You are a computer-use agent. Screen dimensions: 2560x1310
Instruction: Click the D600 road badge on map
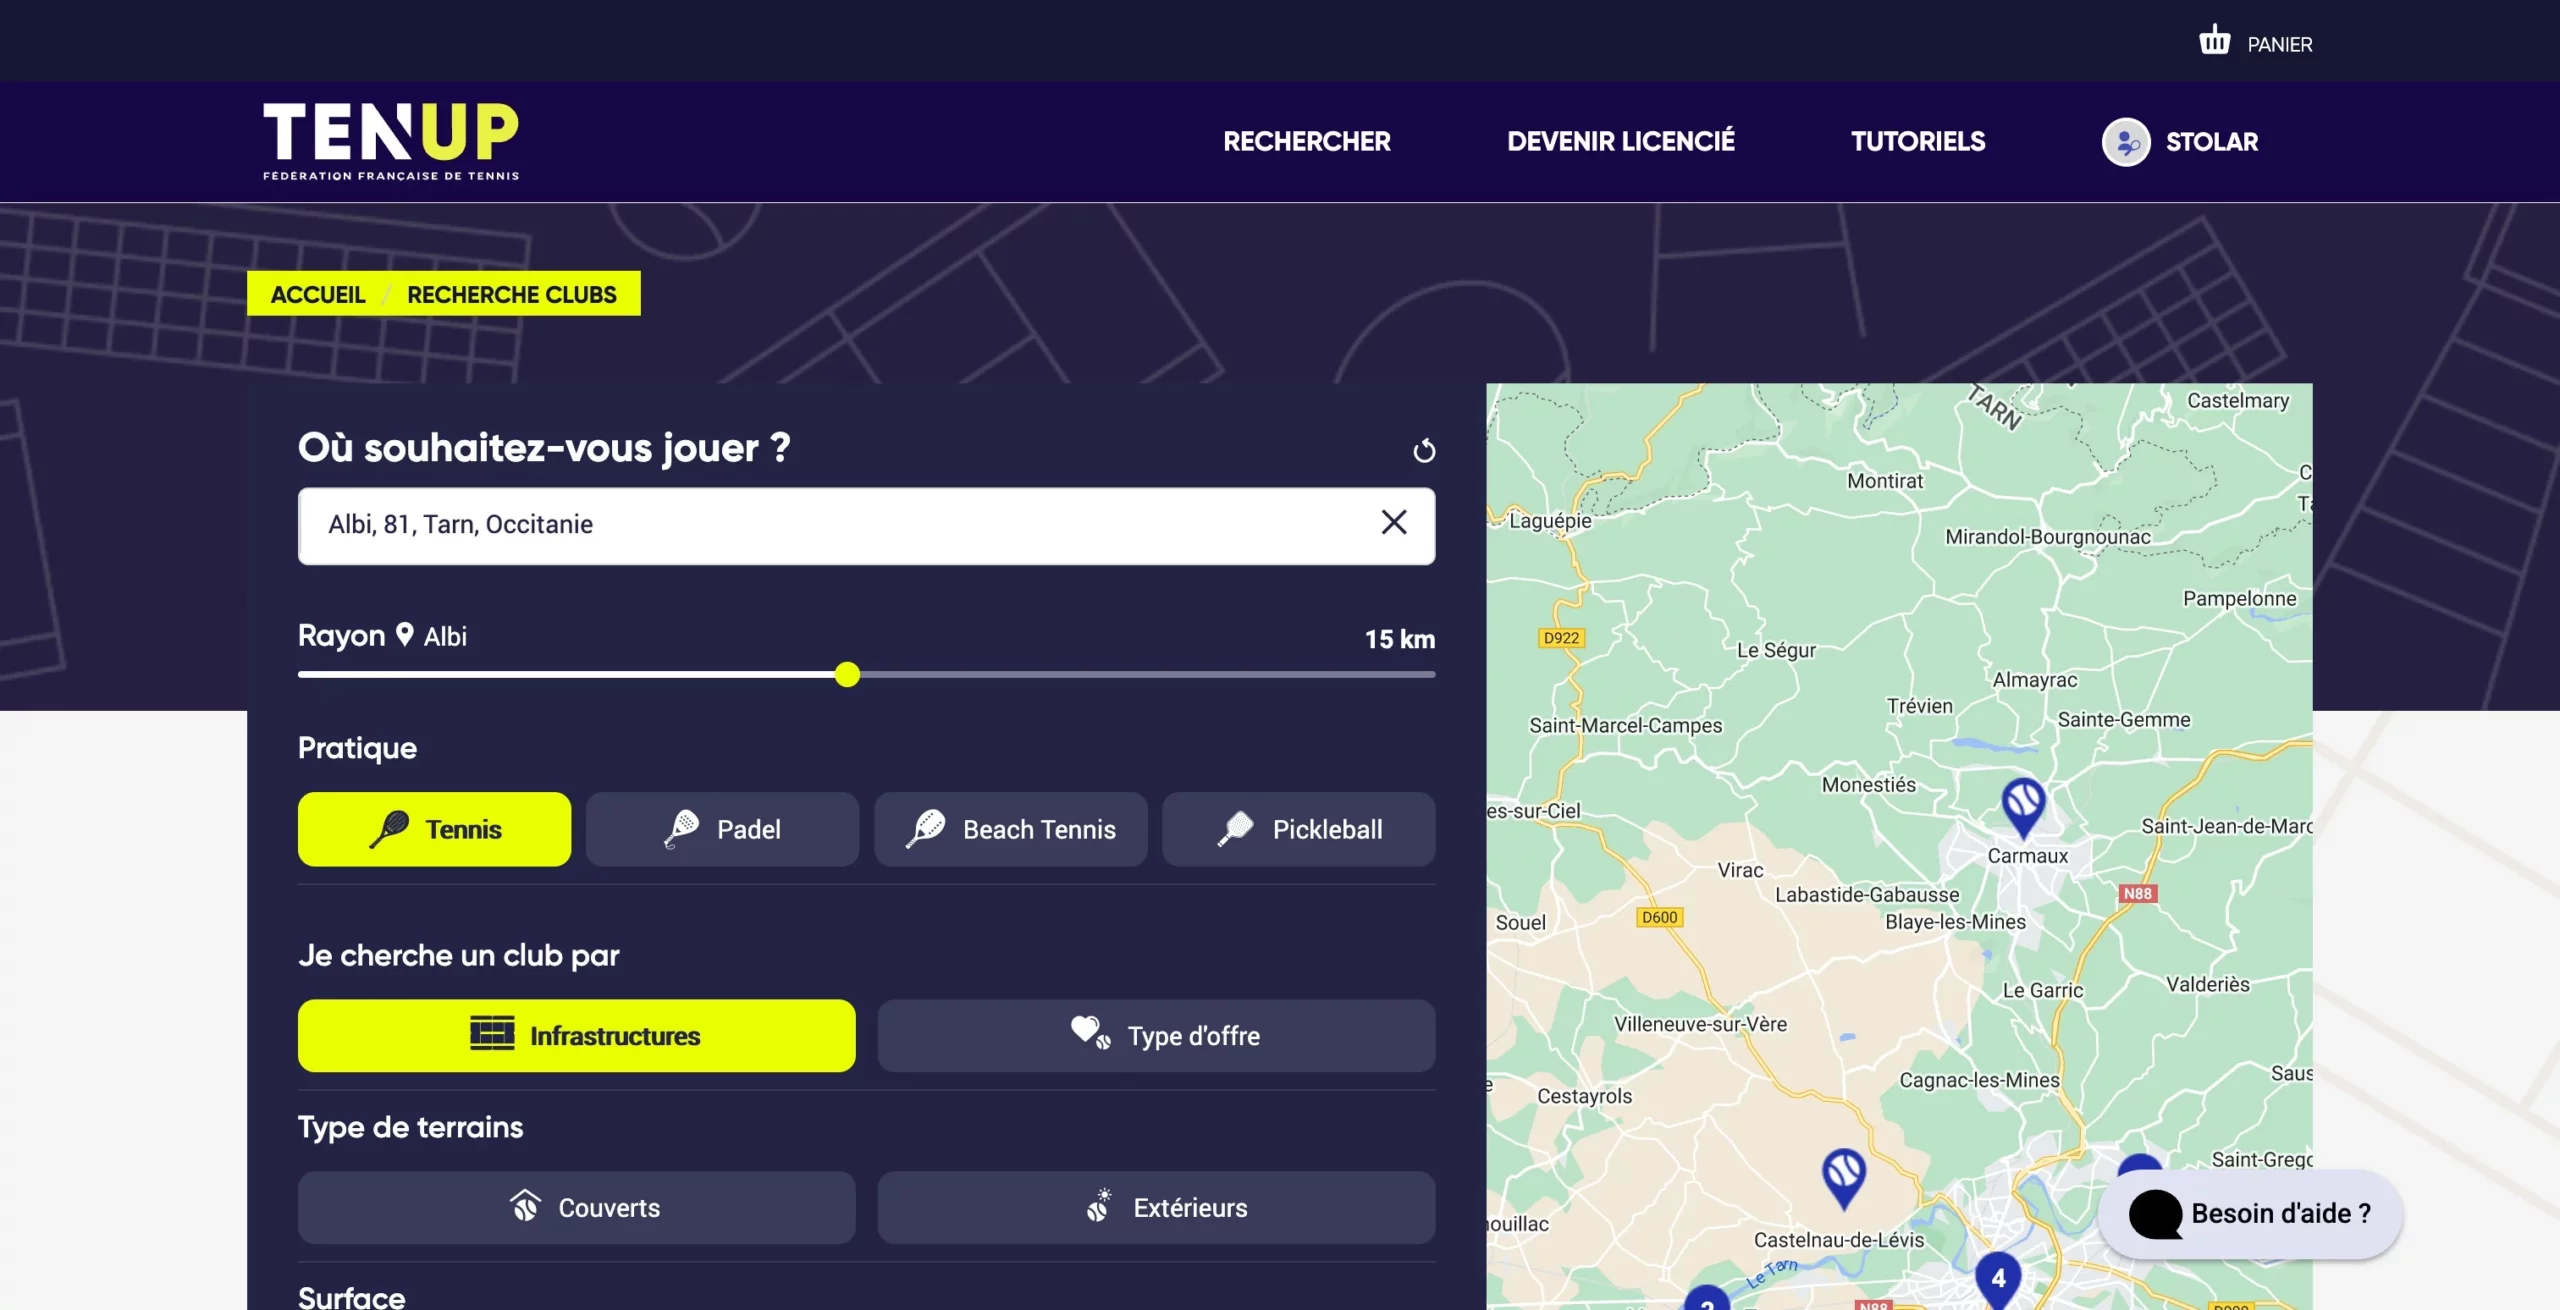coord(1660,917)
